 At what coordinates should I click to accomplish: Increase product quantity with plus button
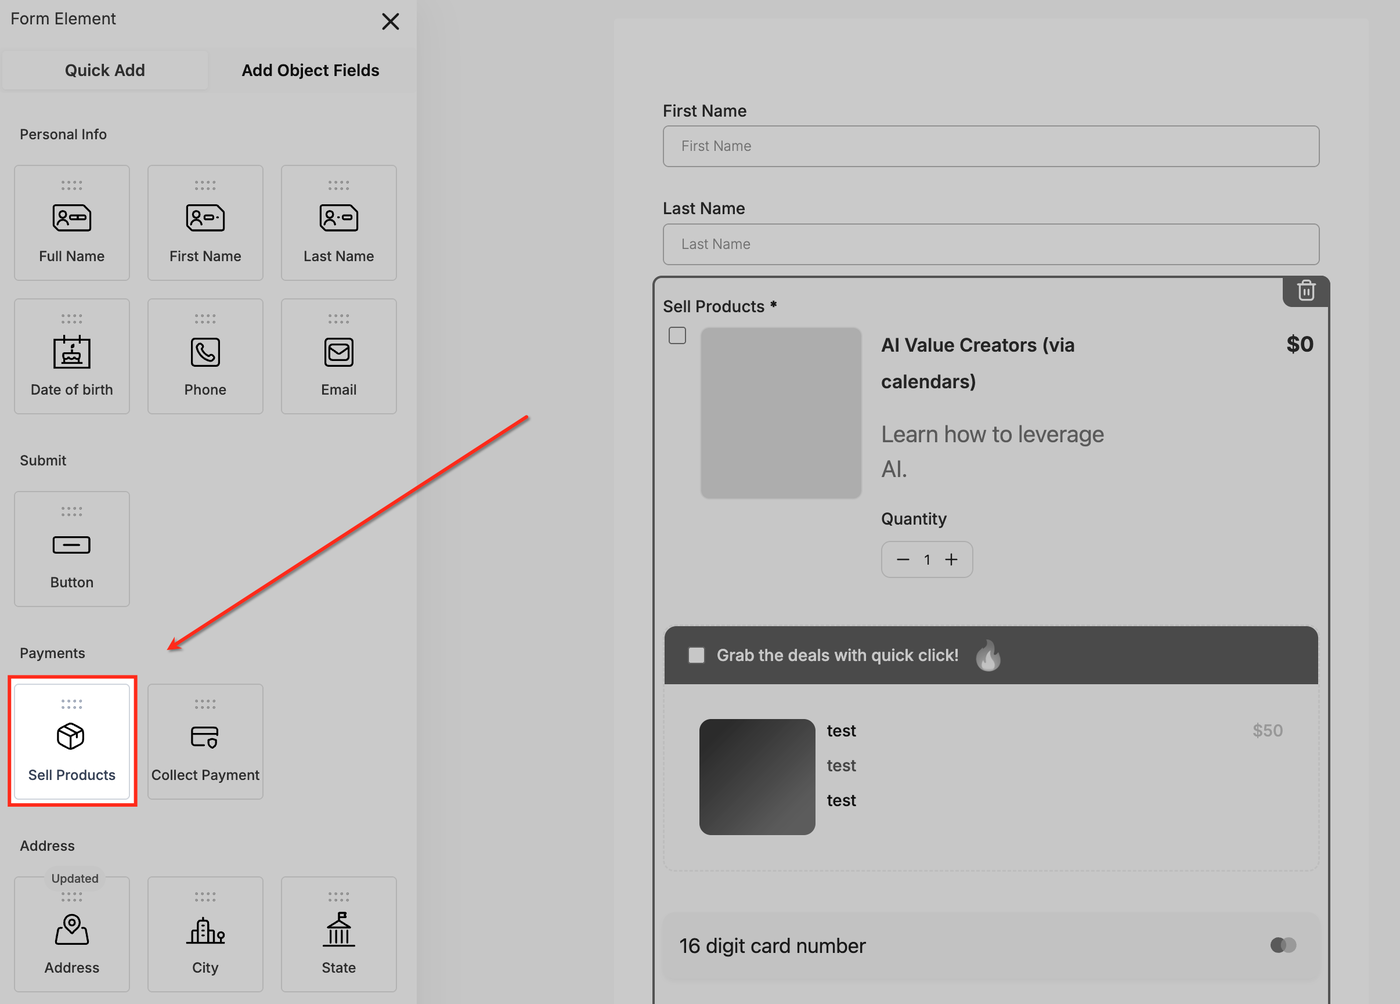(x=951, y=560)
